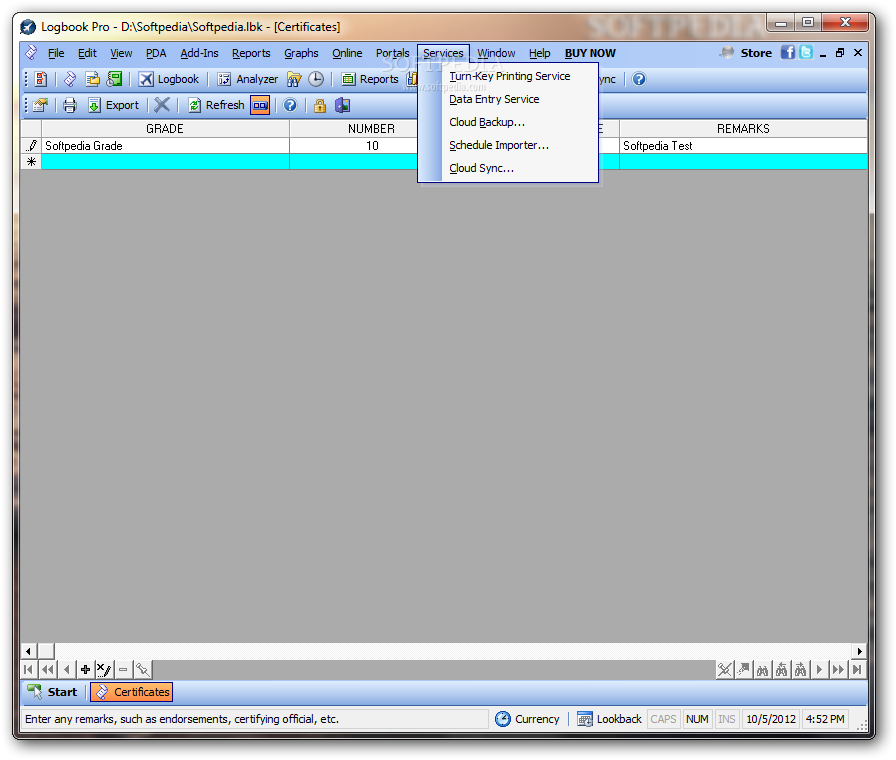This screenshot has width=896, height=760.
Task: Click the GRADE column header
Action: pyautogui.click(x=165, y=129)
